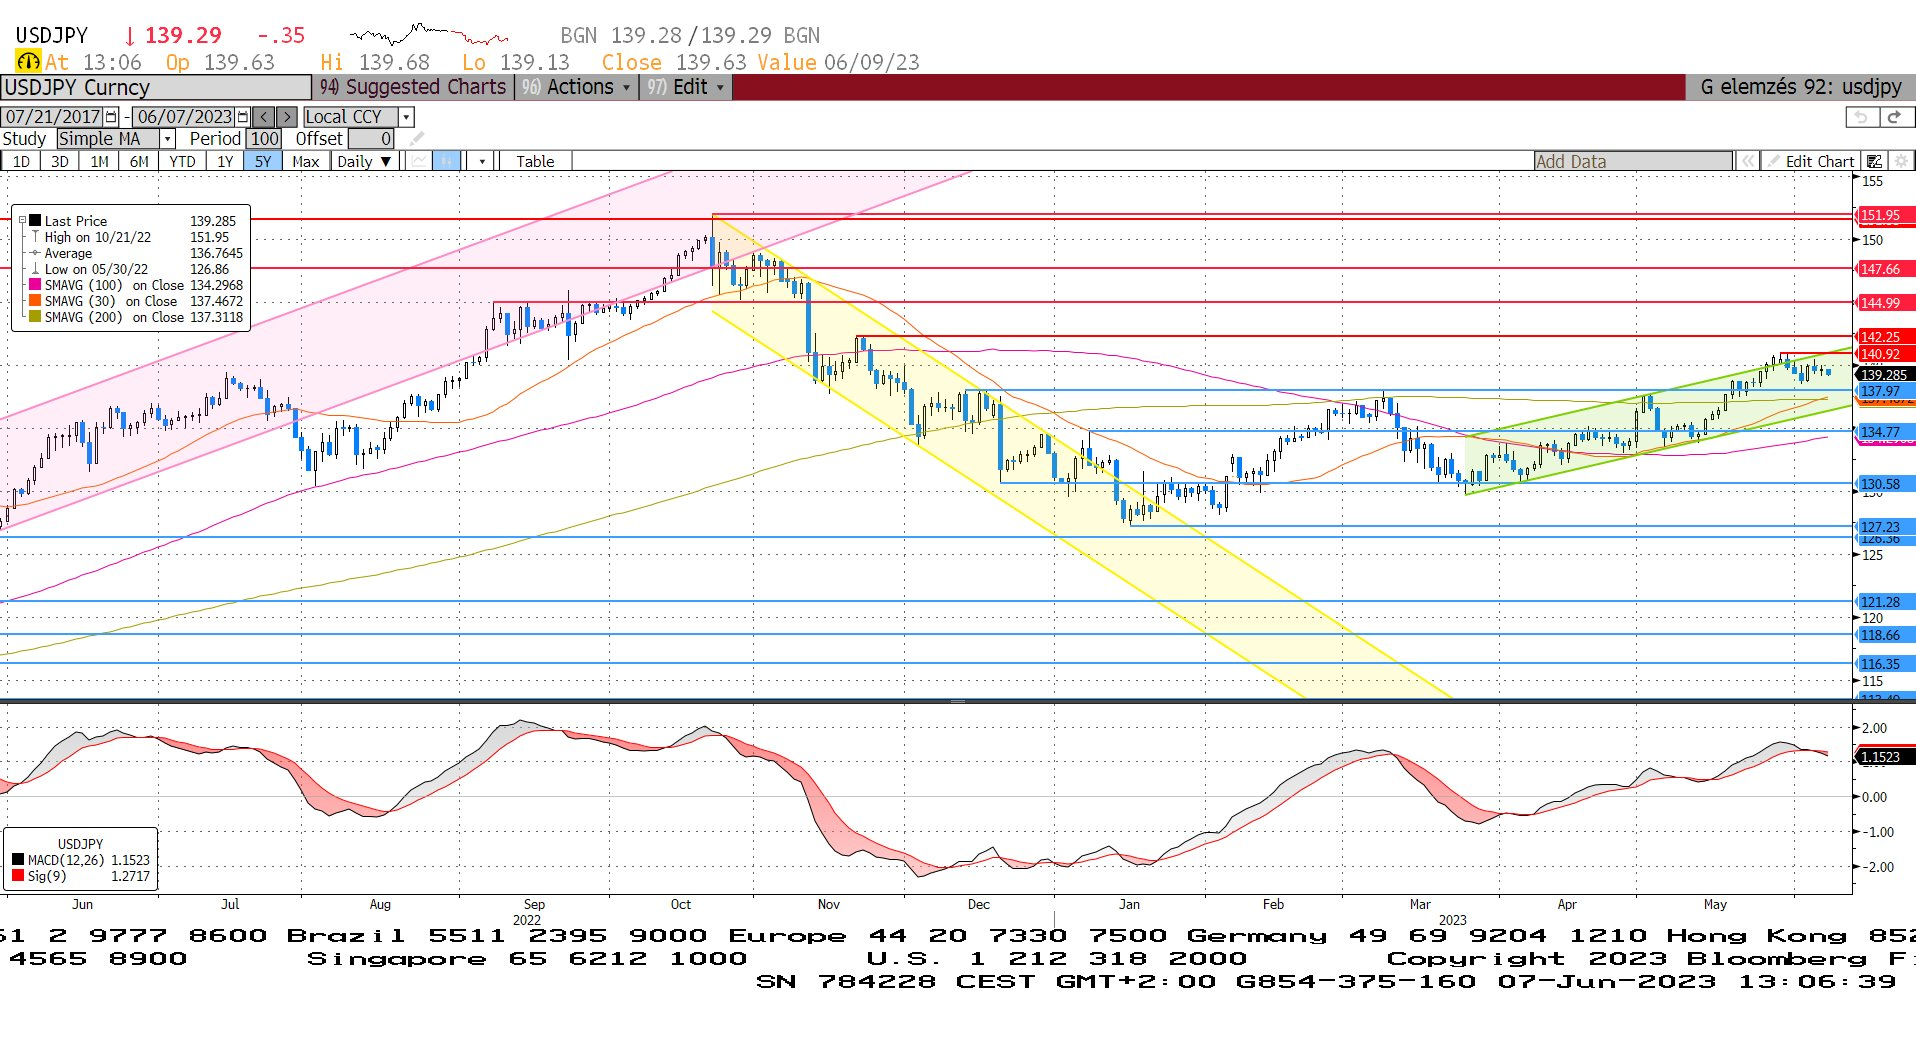Click the end date 06/07/2023 field
The height and width of the screenshot is (1037, 1916).
(x=184, y=117)
